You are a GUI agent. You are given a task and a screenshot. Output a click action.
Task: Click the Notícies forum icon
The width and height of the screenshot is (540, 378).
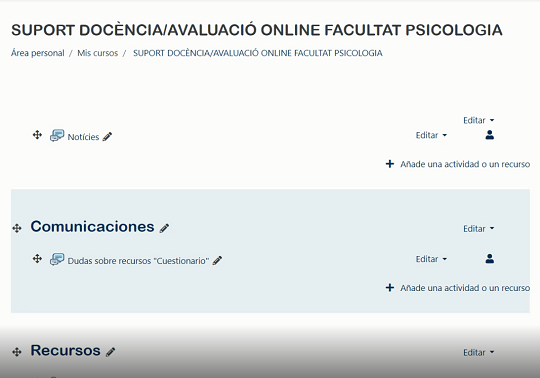[57, 136]
